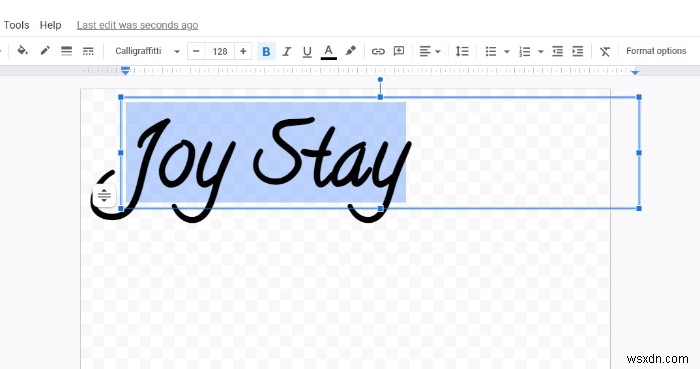Screen dimensions: 700x369
Task: Open the Tools menu
Action: click(17, 25)
